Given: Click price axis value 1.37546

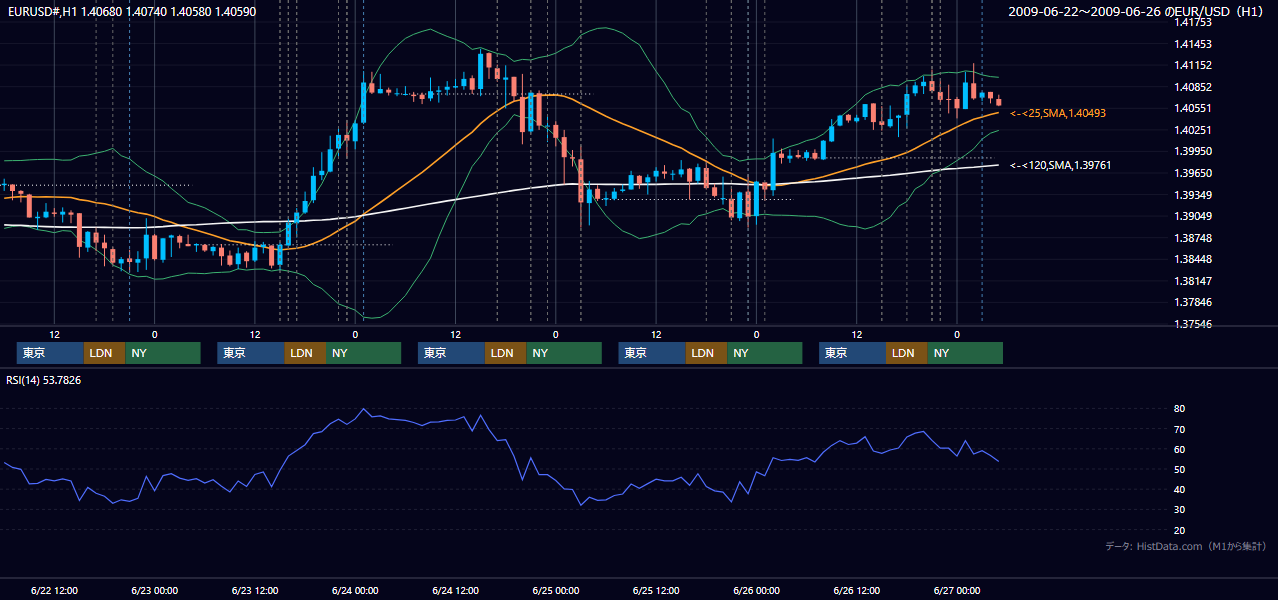Looking at the screenshot, I should 1192,324.
